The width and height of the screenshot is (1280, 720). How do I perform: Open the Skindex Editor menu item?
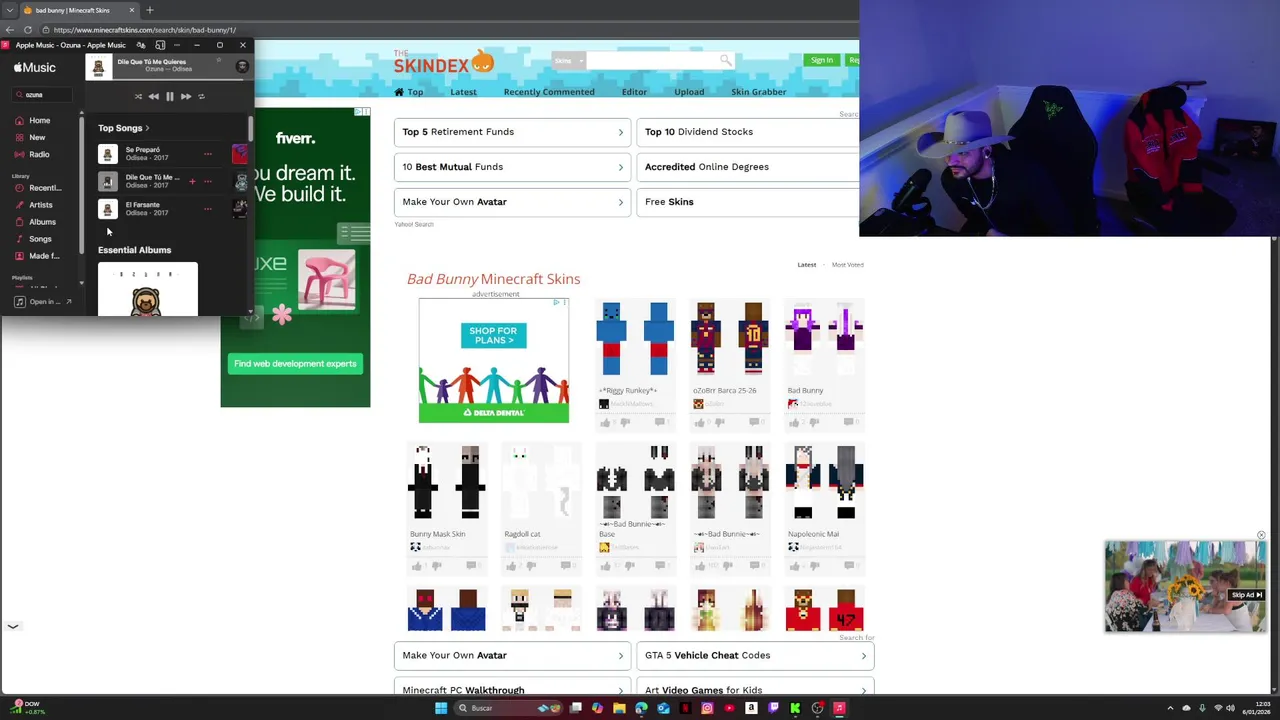pos(634,92)
